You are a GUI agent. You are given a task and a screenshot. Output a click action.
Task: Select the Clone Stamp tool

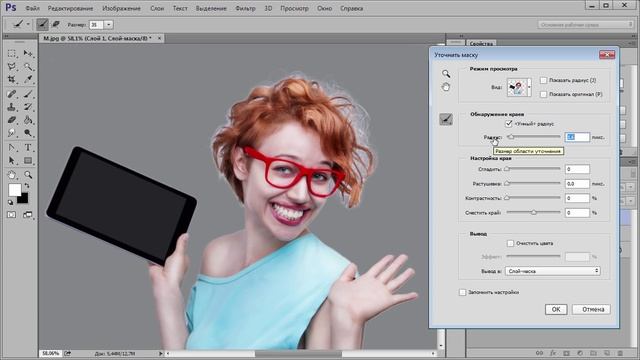coord(11,107)
